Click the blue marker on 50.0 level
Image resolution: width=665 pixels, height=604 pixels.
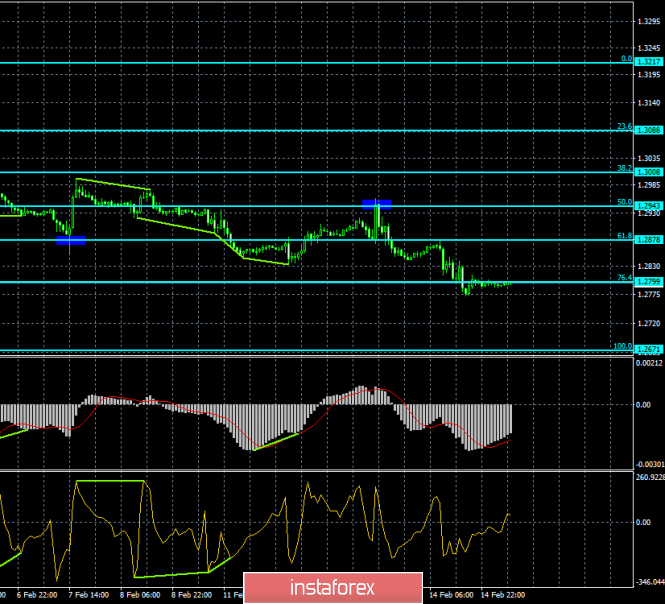coord(376,204)
